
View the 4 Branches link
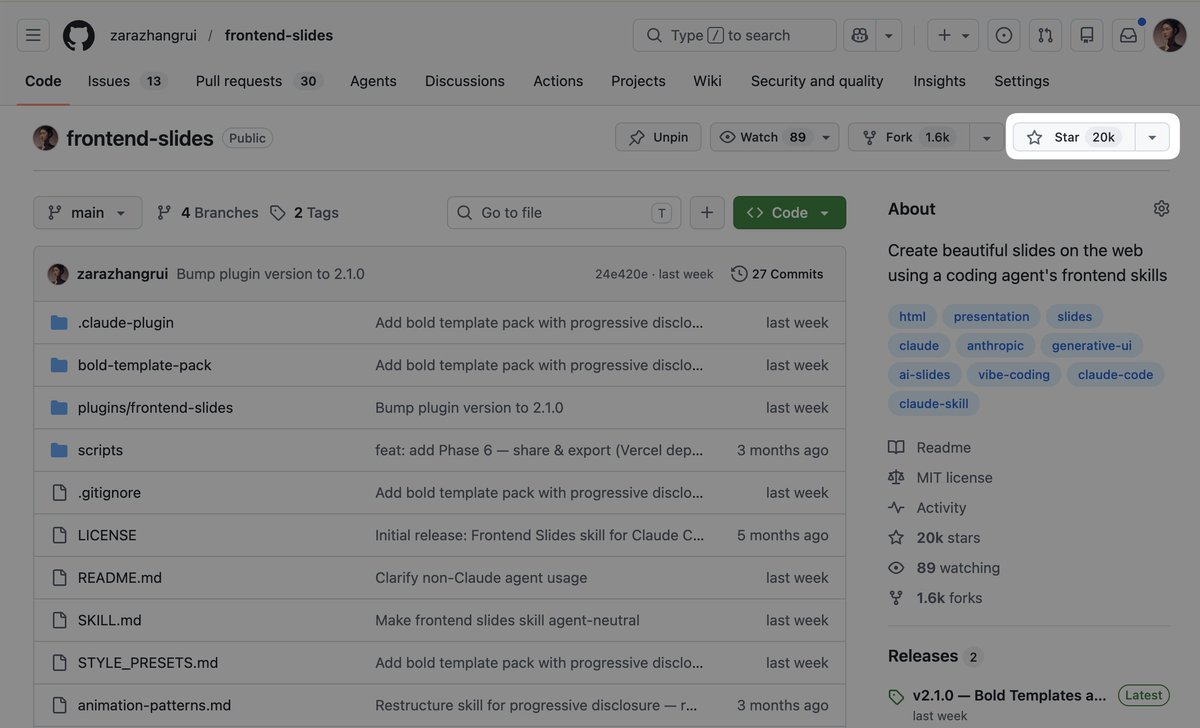tap(208, 212)
